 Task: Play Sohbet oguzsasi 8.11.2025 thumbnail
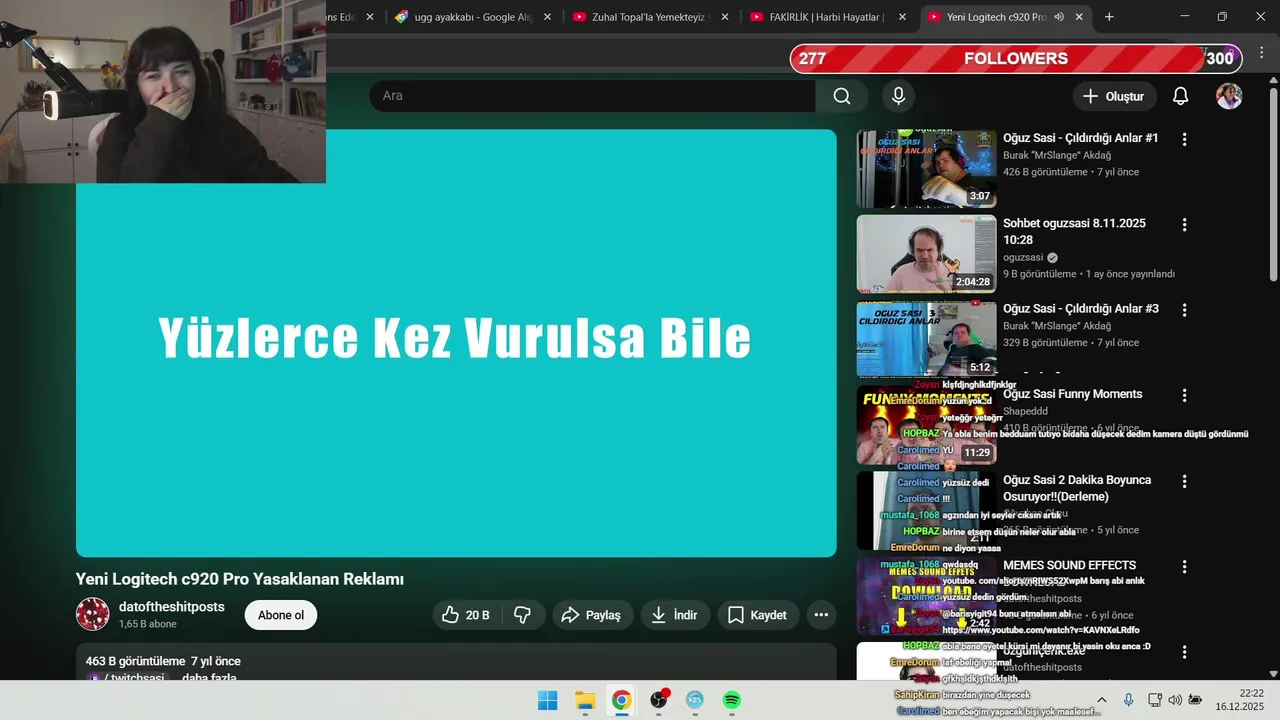926,254
